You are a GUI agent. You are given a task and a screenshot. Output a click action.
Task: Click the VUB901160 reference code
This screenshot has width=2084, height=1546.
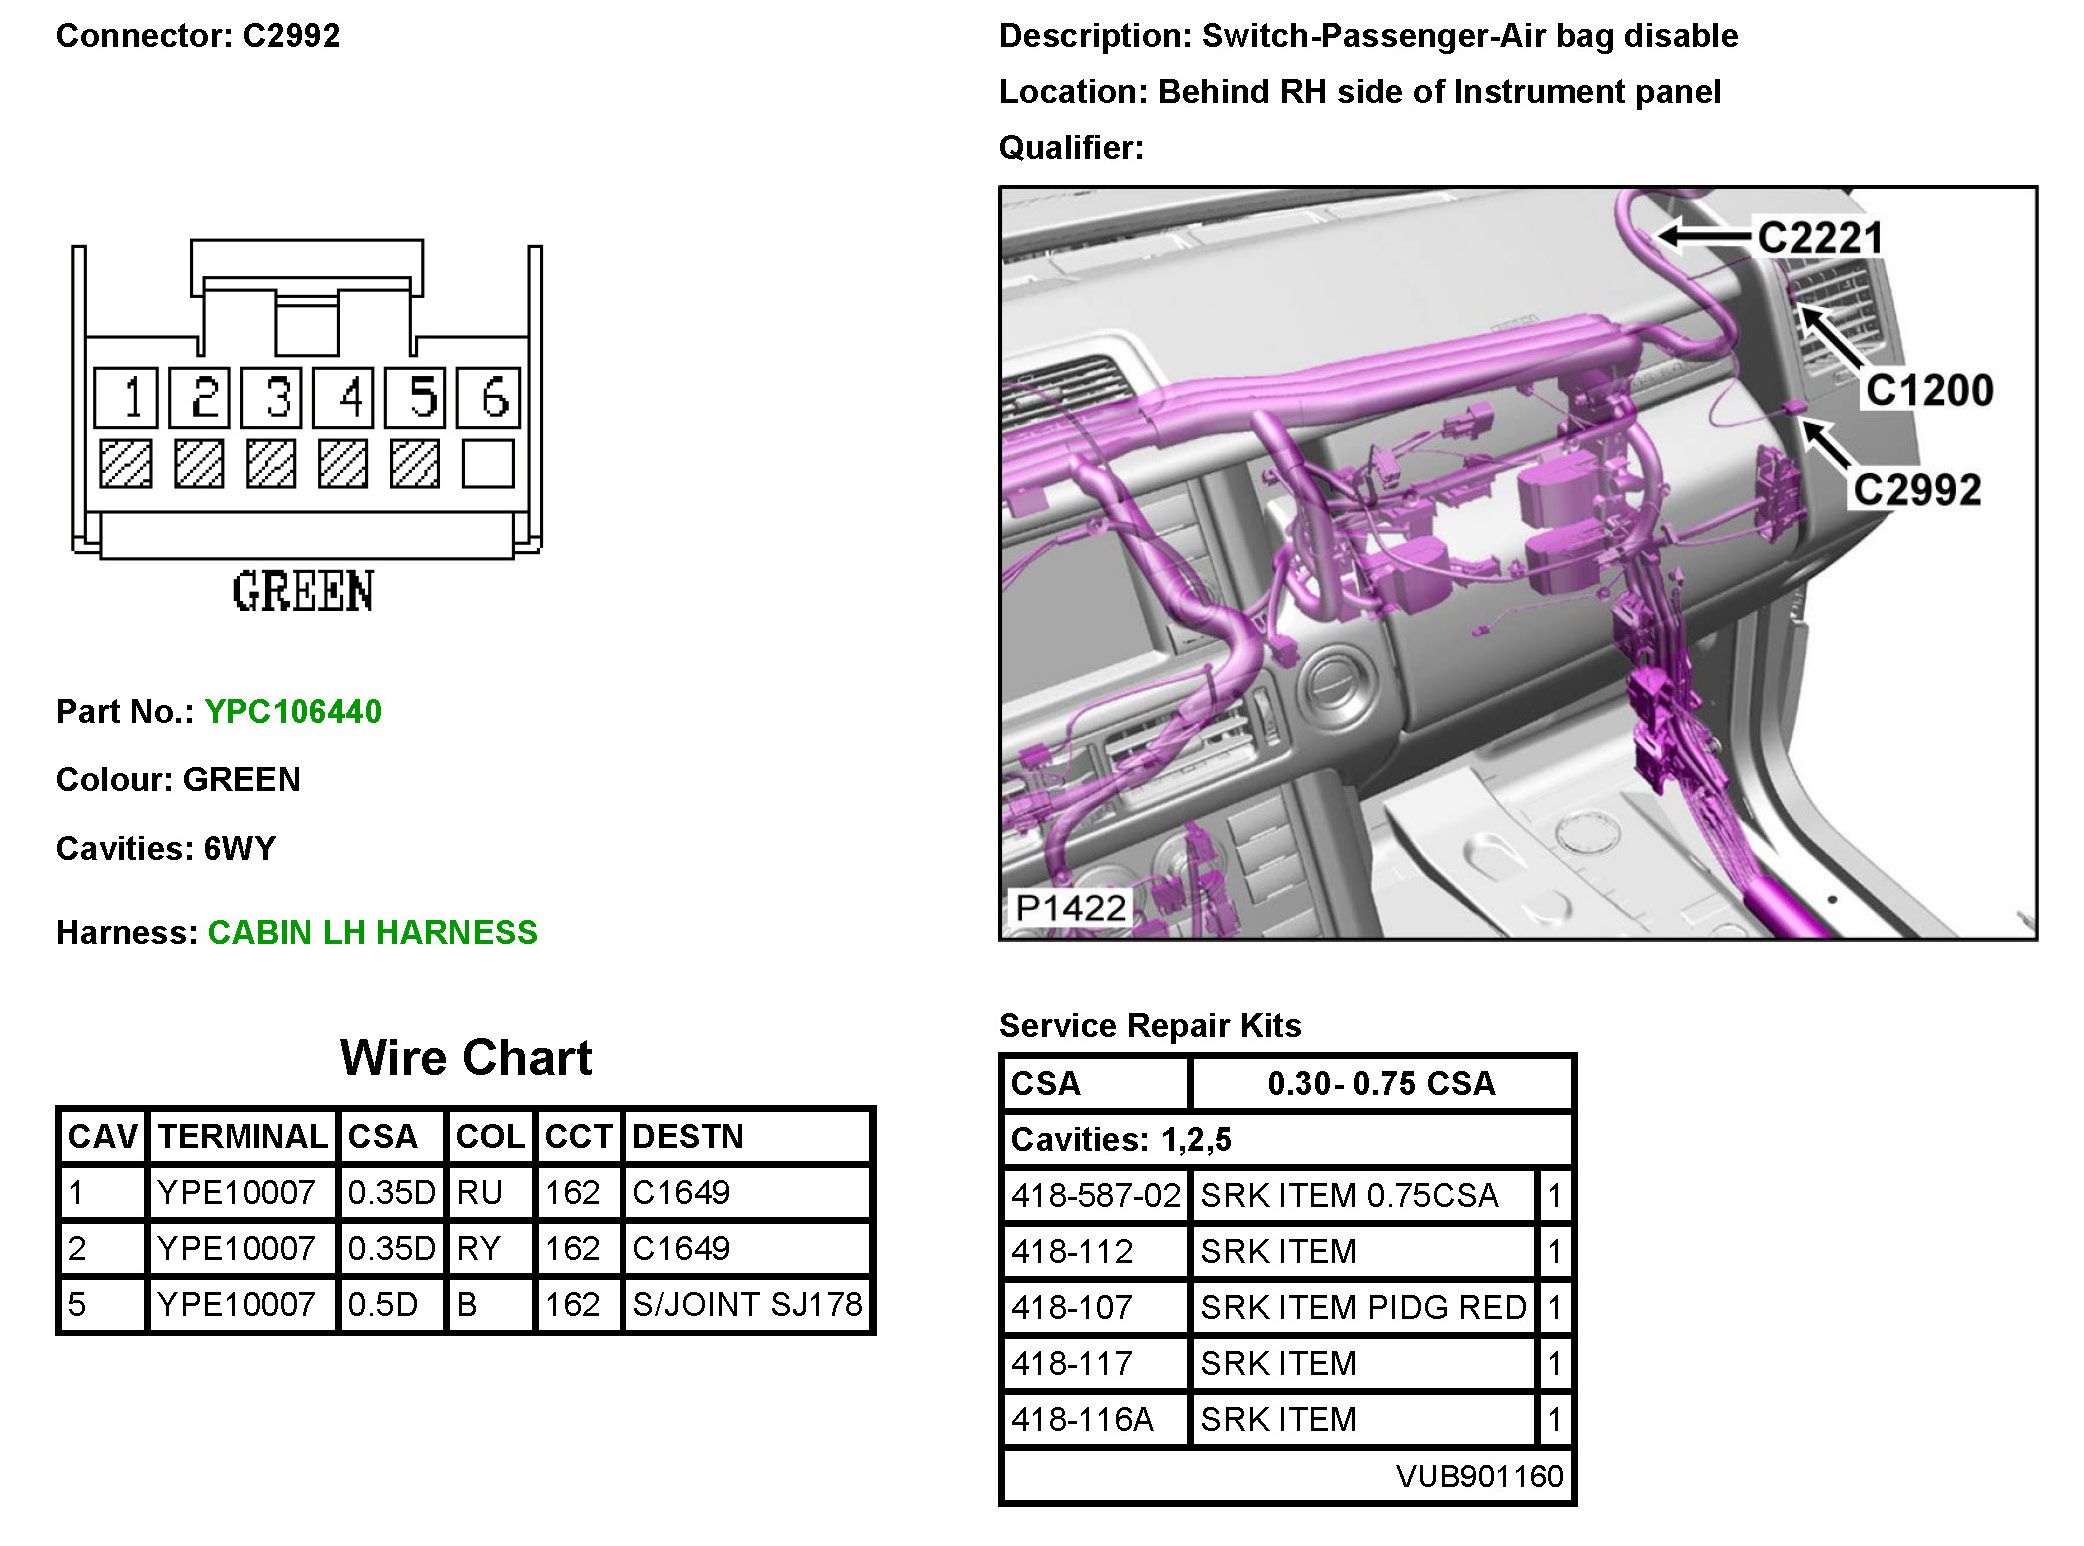(x=1478, y=1476)
